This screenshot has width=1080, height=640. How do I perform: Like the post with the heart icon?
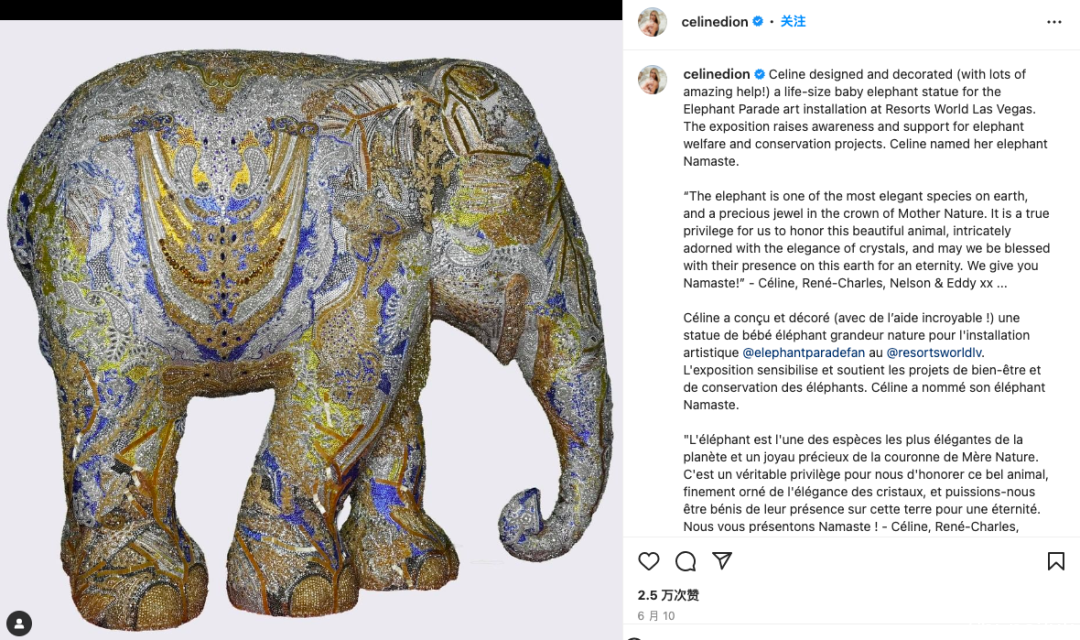pyautogui.click(x=649, y=561)
